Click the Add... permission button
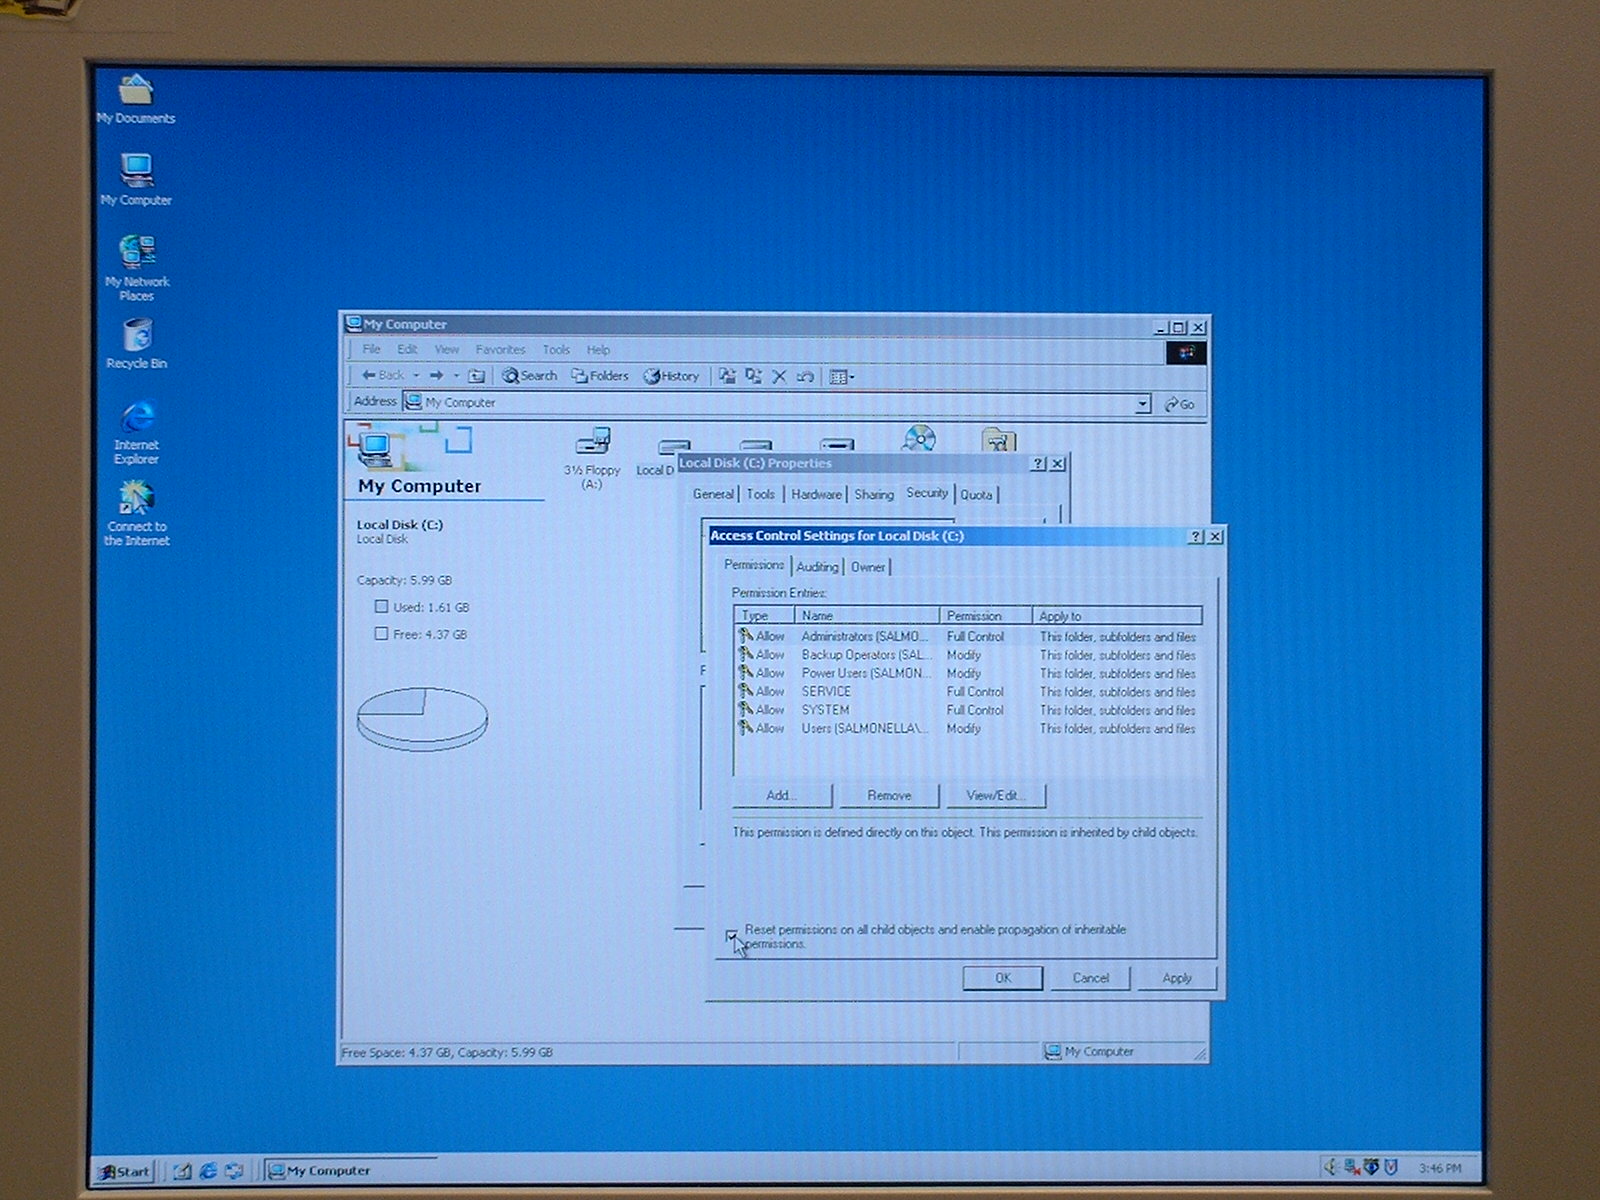1600x1200 pixels. tap(781, 796)
